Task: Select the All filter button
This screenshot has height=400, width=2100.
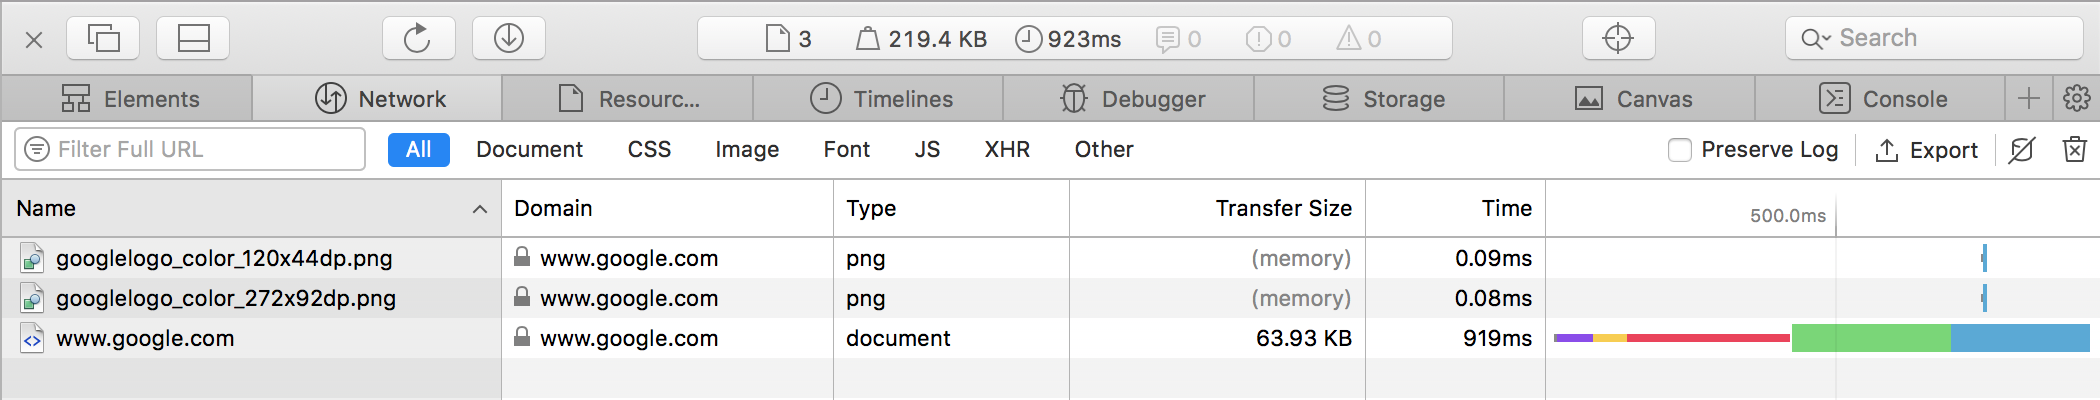Action: click(419, 150)
